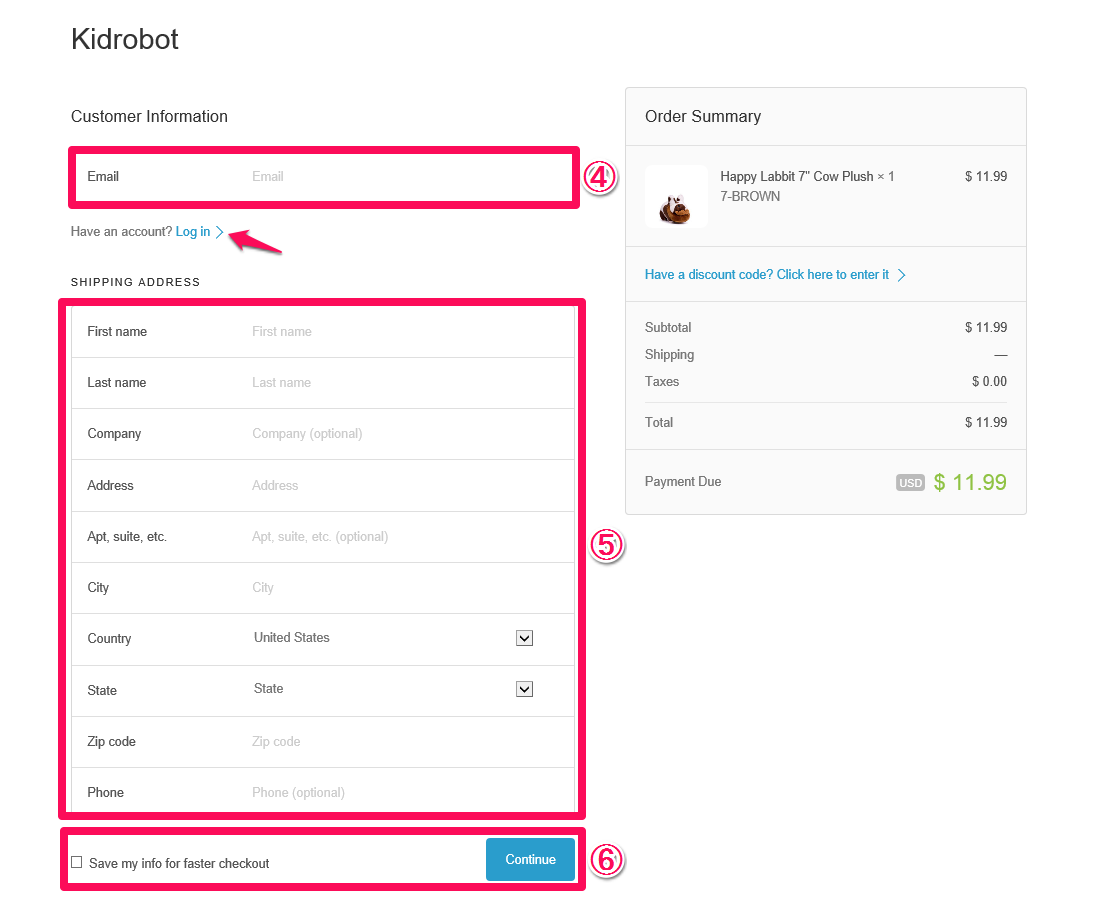
Task: Click into the First name field
Action: [323, 332]
